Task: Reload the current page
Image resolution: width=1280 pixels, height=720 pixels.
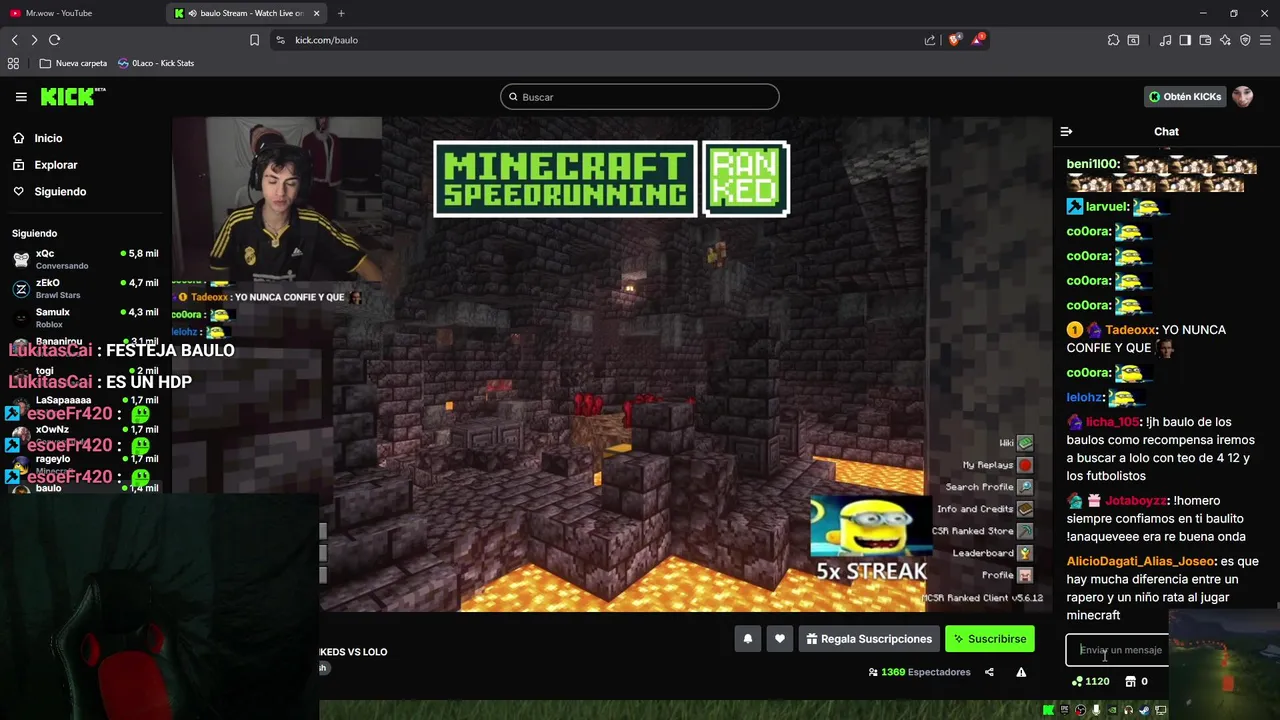Action: pyautogui.click(x=54, y=40)
